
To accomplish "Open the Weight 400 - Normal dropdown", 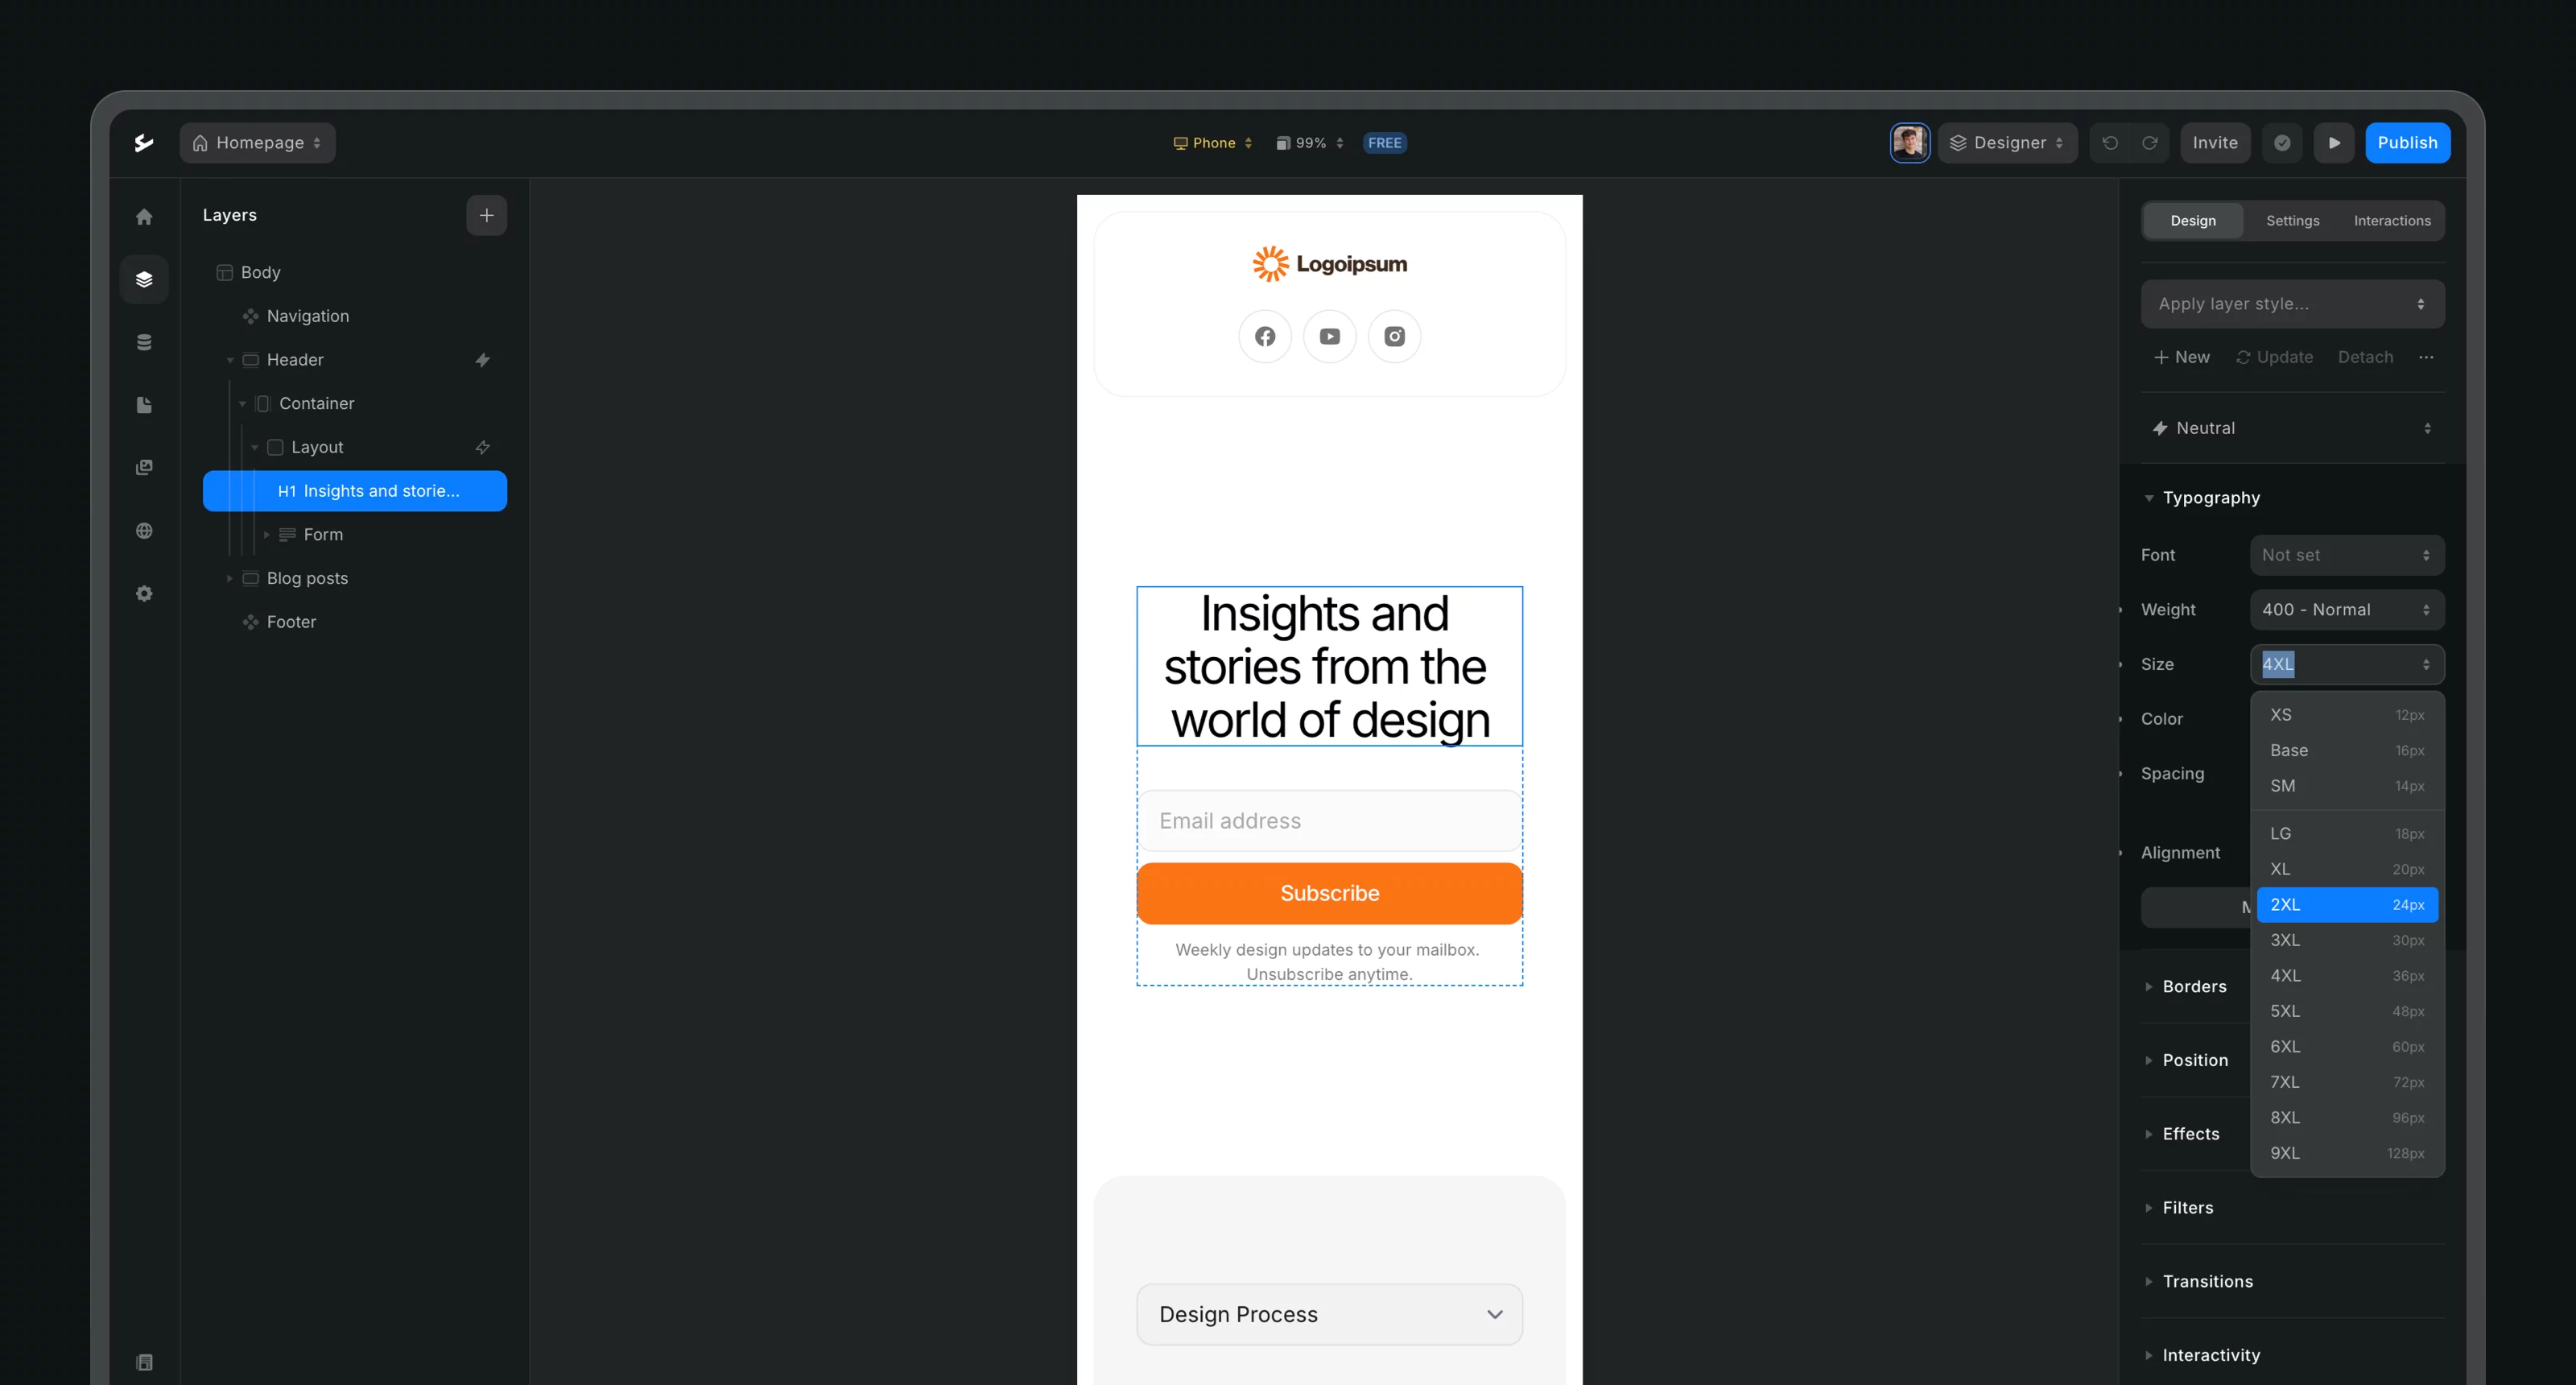I will tap(2346, 610).
